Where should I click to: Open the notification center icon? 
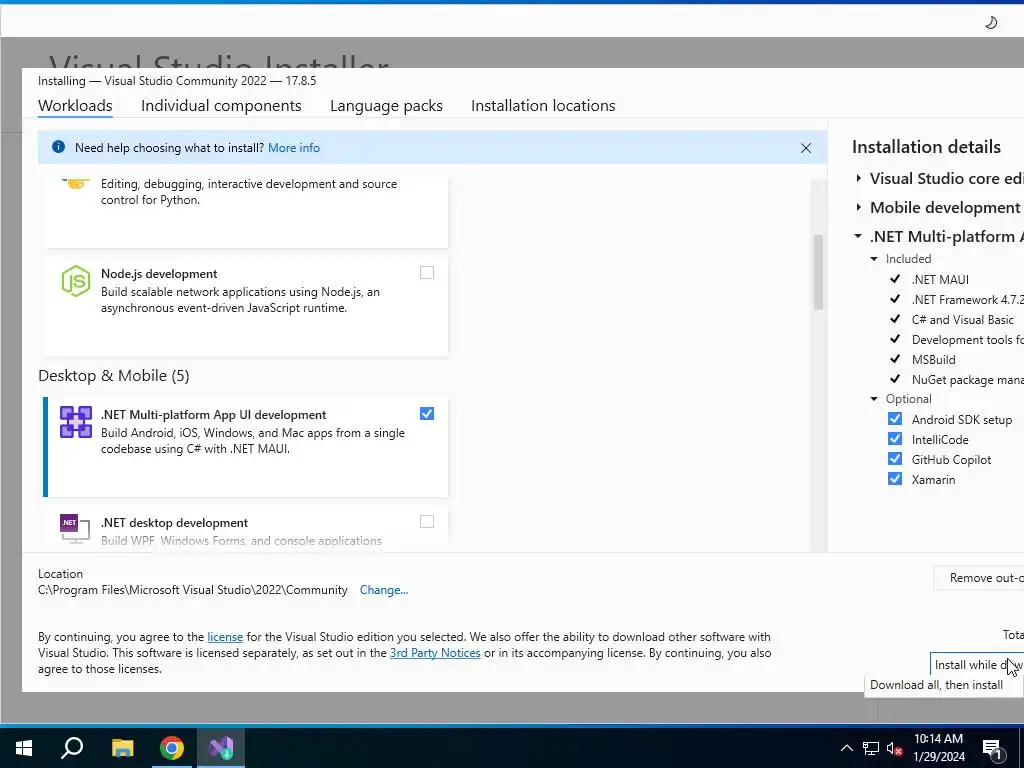point(993,749)
